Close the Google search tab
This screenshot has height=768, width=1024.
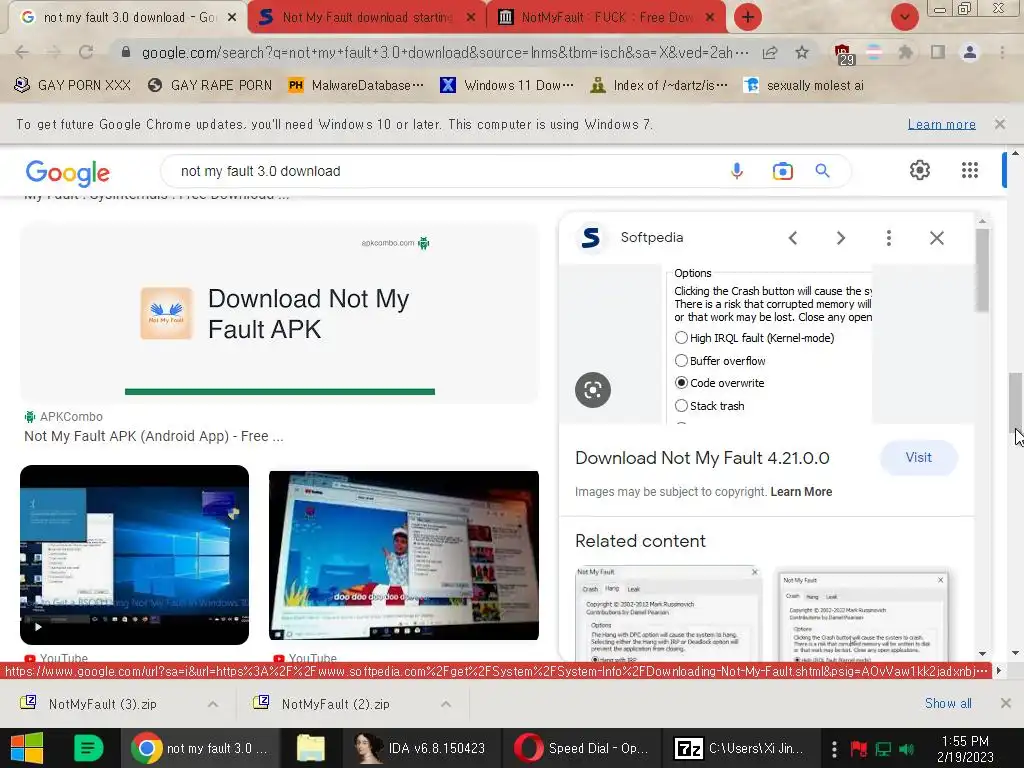pyautogui.click(x=232, y=18)
